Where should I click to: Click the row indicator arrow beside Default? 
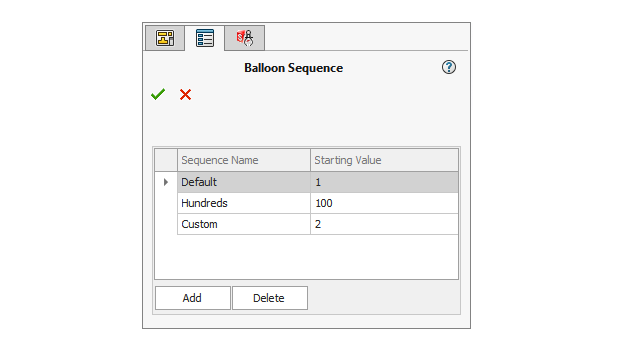coord(166,182)
